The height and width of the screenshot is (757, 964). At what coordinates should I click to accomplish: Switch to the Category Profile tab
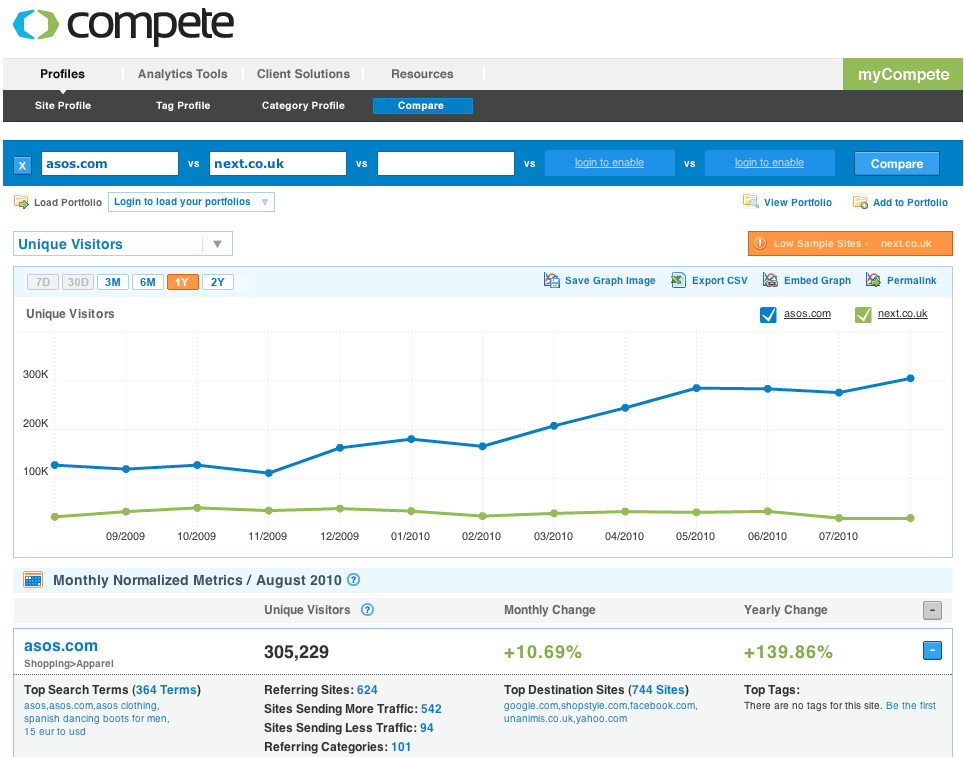pos(303,106)
